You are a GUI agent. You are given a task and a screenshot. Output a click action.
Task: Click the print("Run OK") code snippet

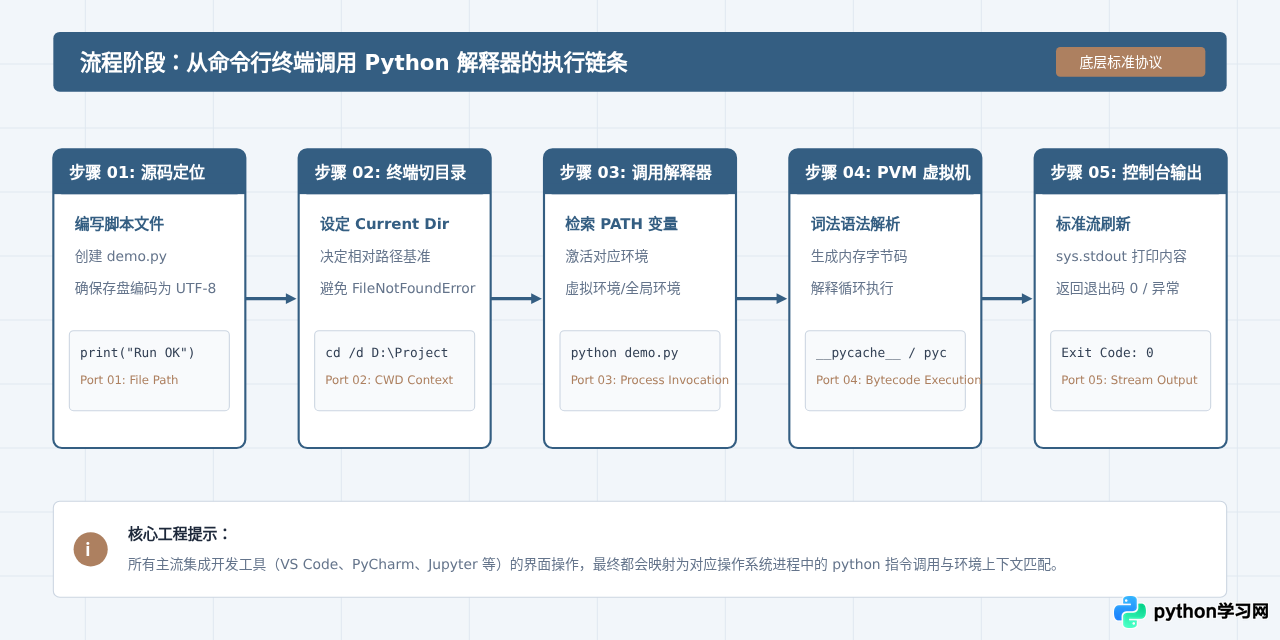point(137,353)
